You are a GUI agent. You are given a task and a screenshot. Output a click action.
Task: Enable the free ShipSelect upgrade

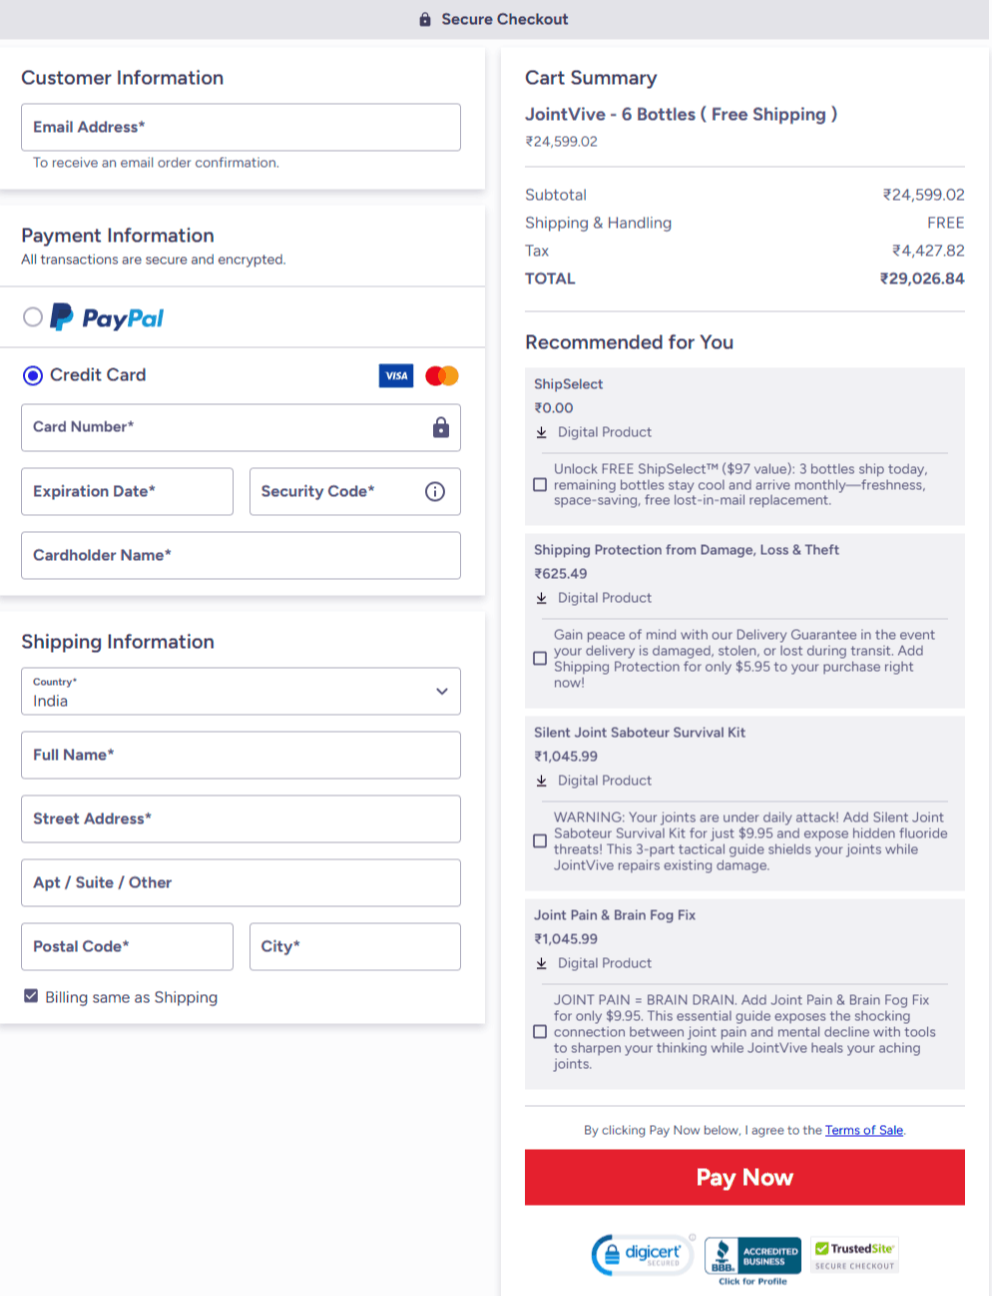tap(540, 484)
